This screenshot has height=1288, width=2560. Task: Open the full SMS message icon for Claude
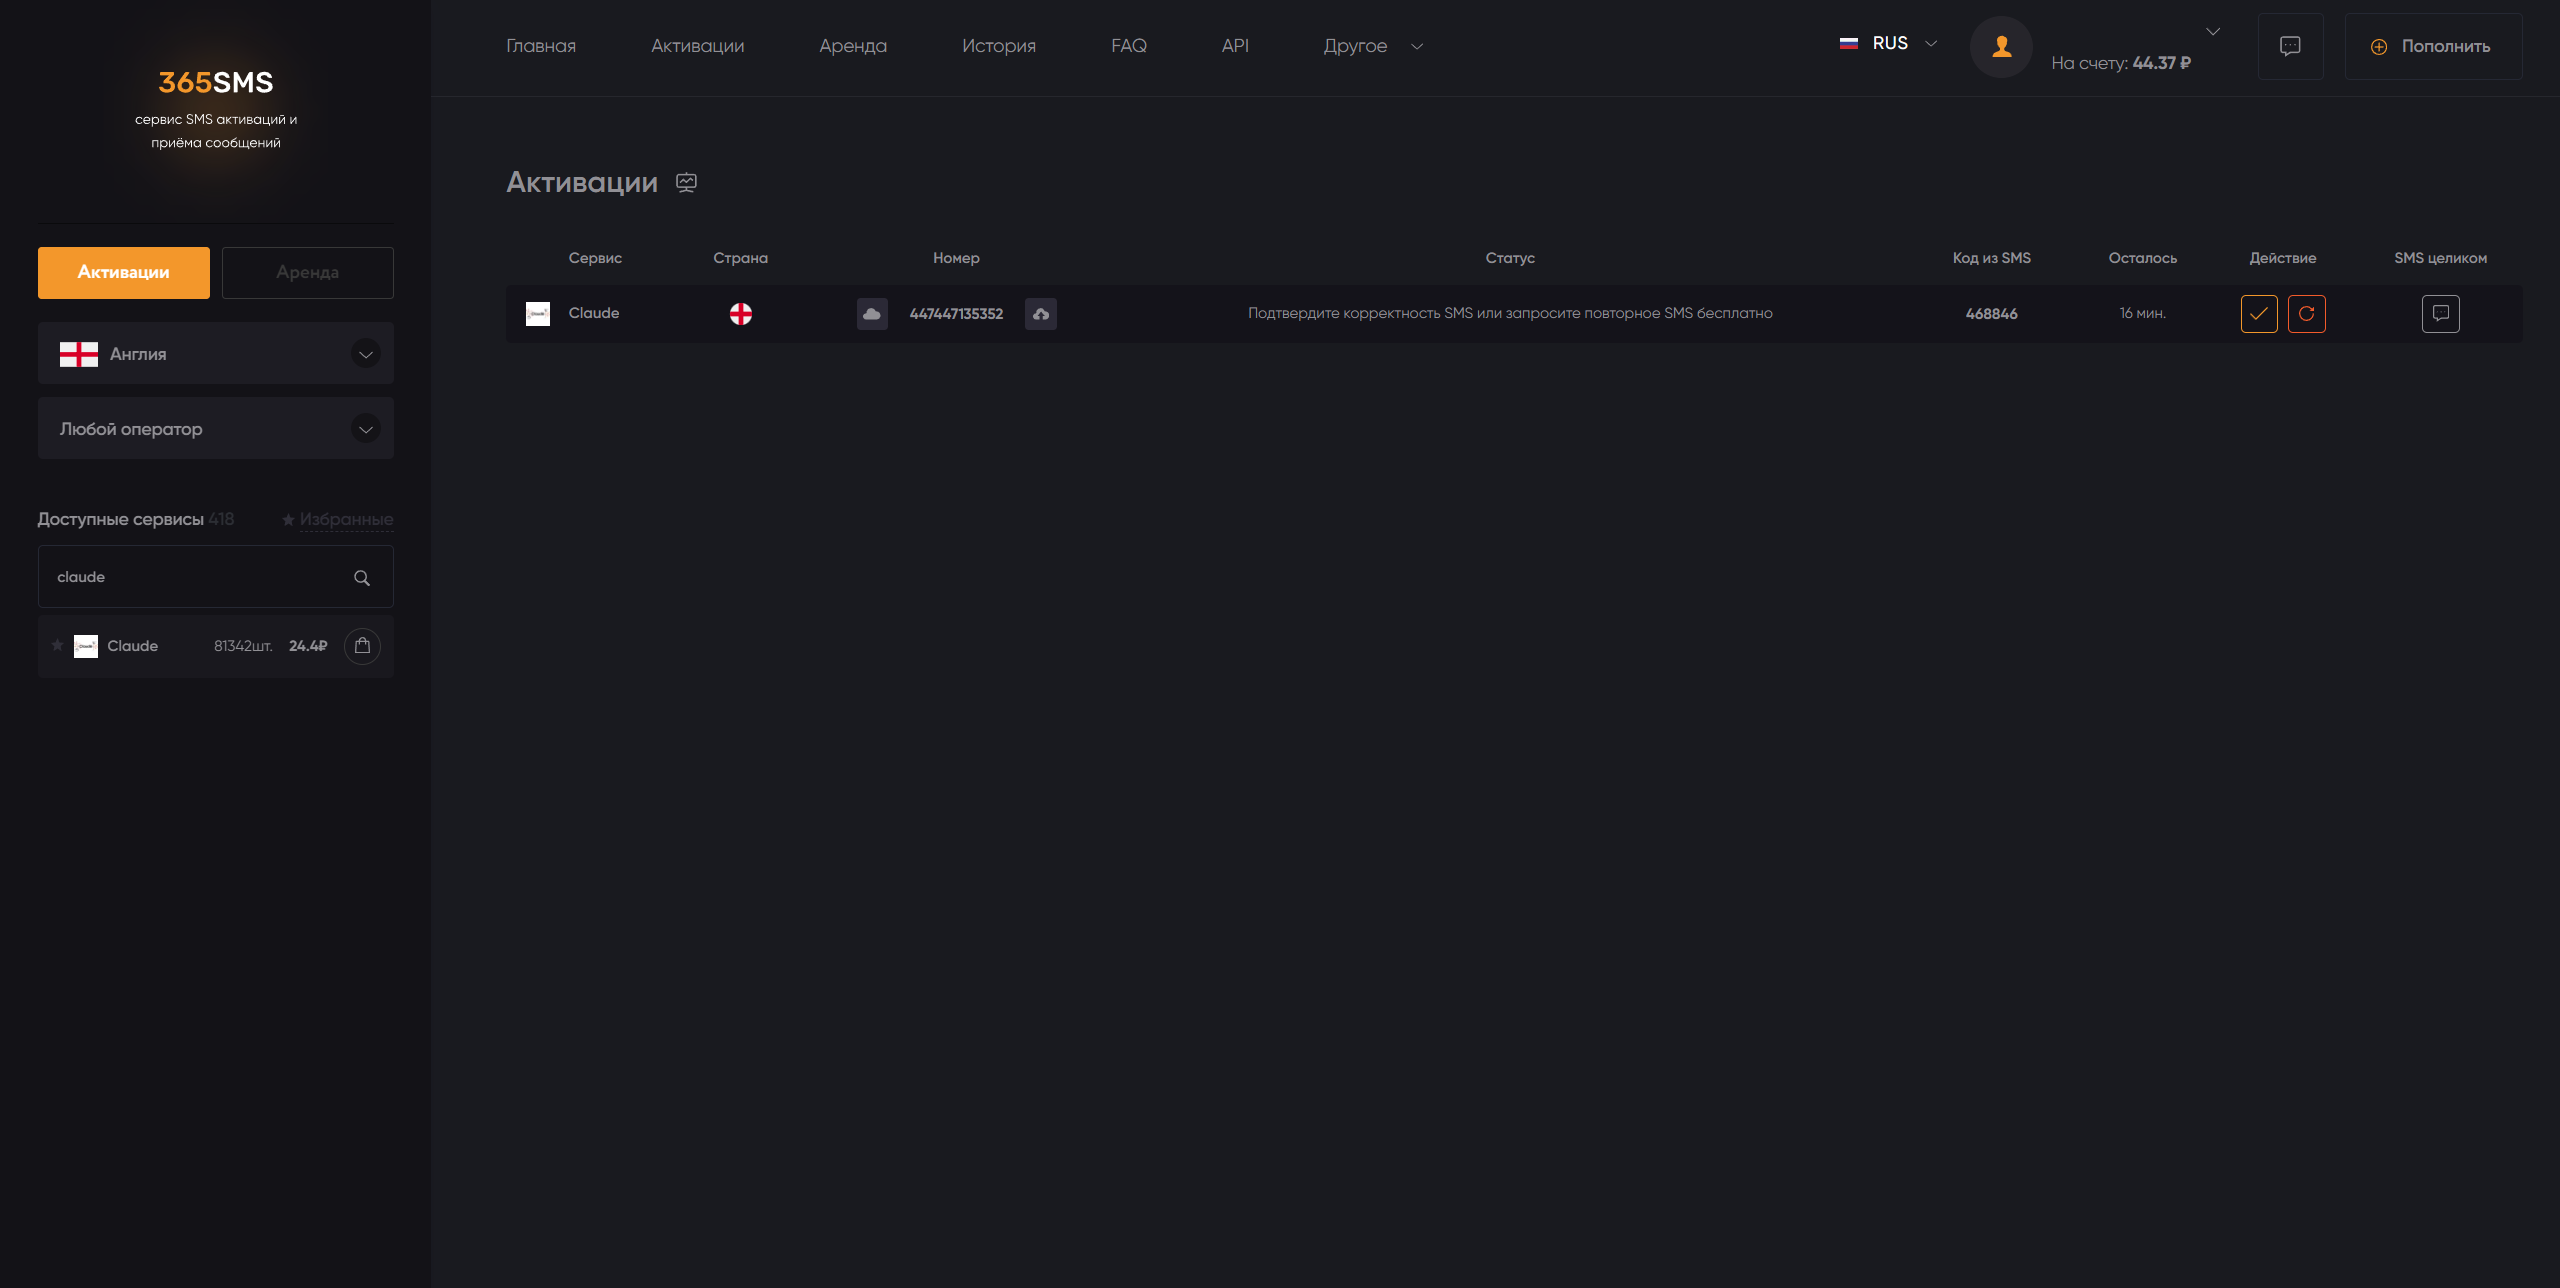point(2441,314)
